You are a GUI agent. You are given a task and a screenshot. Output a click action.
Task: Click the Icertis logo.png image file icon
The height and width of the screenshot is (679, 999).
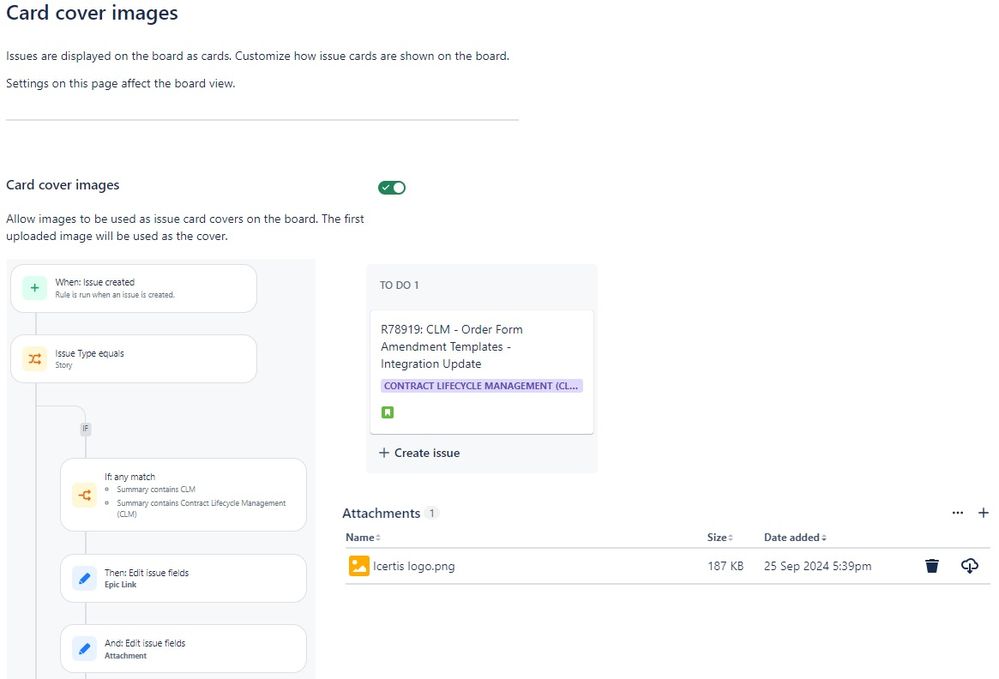(x=358, y=566)
